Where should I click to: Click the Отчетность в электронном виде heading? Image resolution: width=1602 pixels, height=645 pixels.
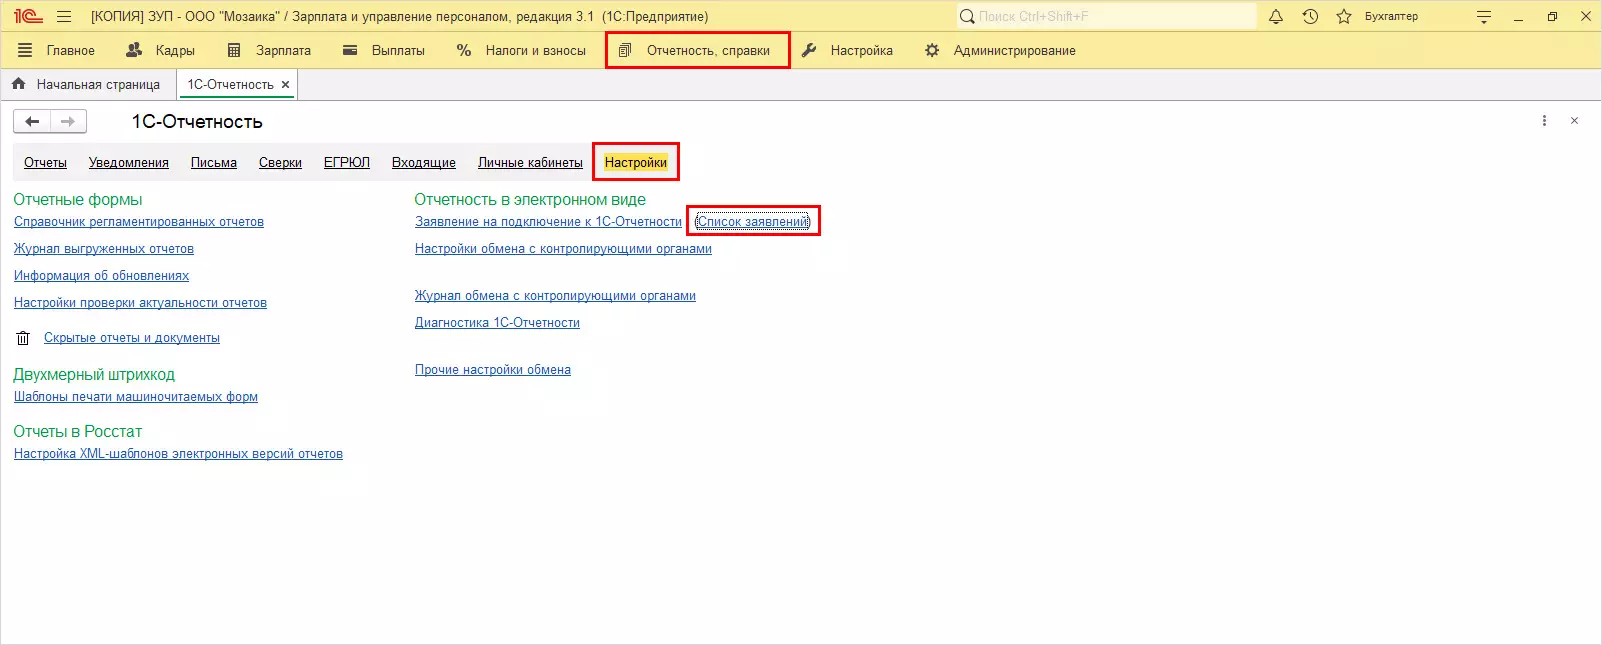coord(530,200)
